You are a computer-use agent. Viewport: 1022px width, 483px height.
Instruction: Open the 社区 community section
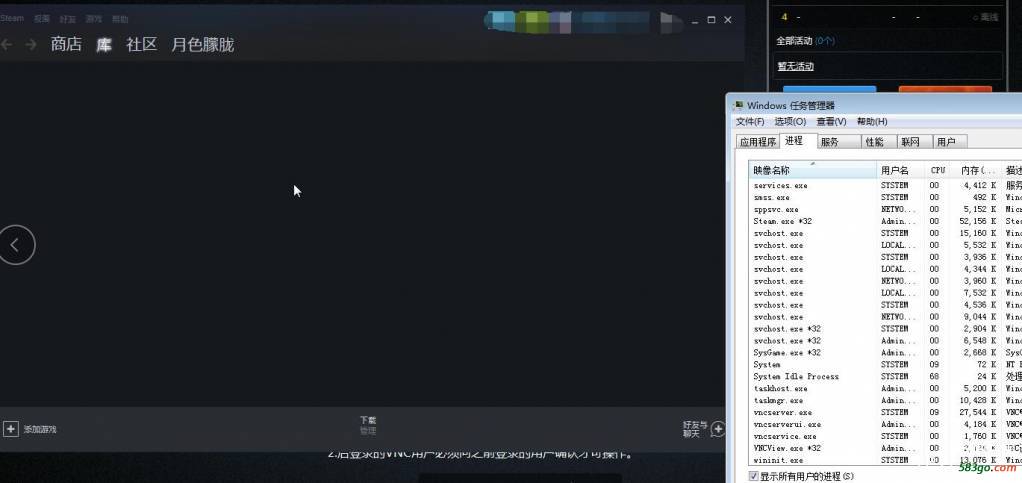[x=142, y=44]
